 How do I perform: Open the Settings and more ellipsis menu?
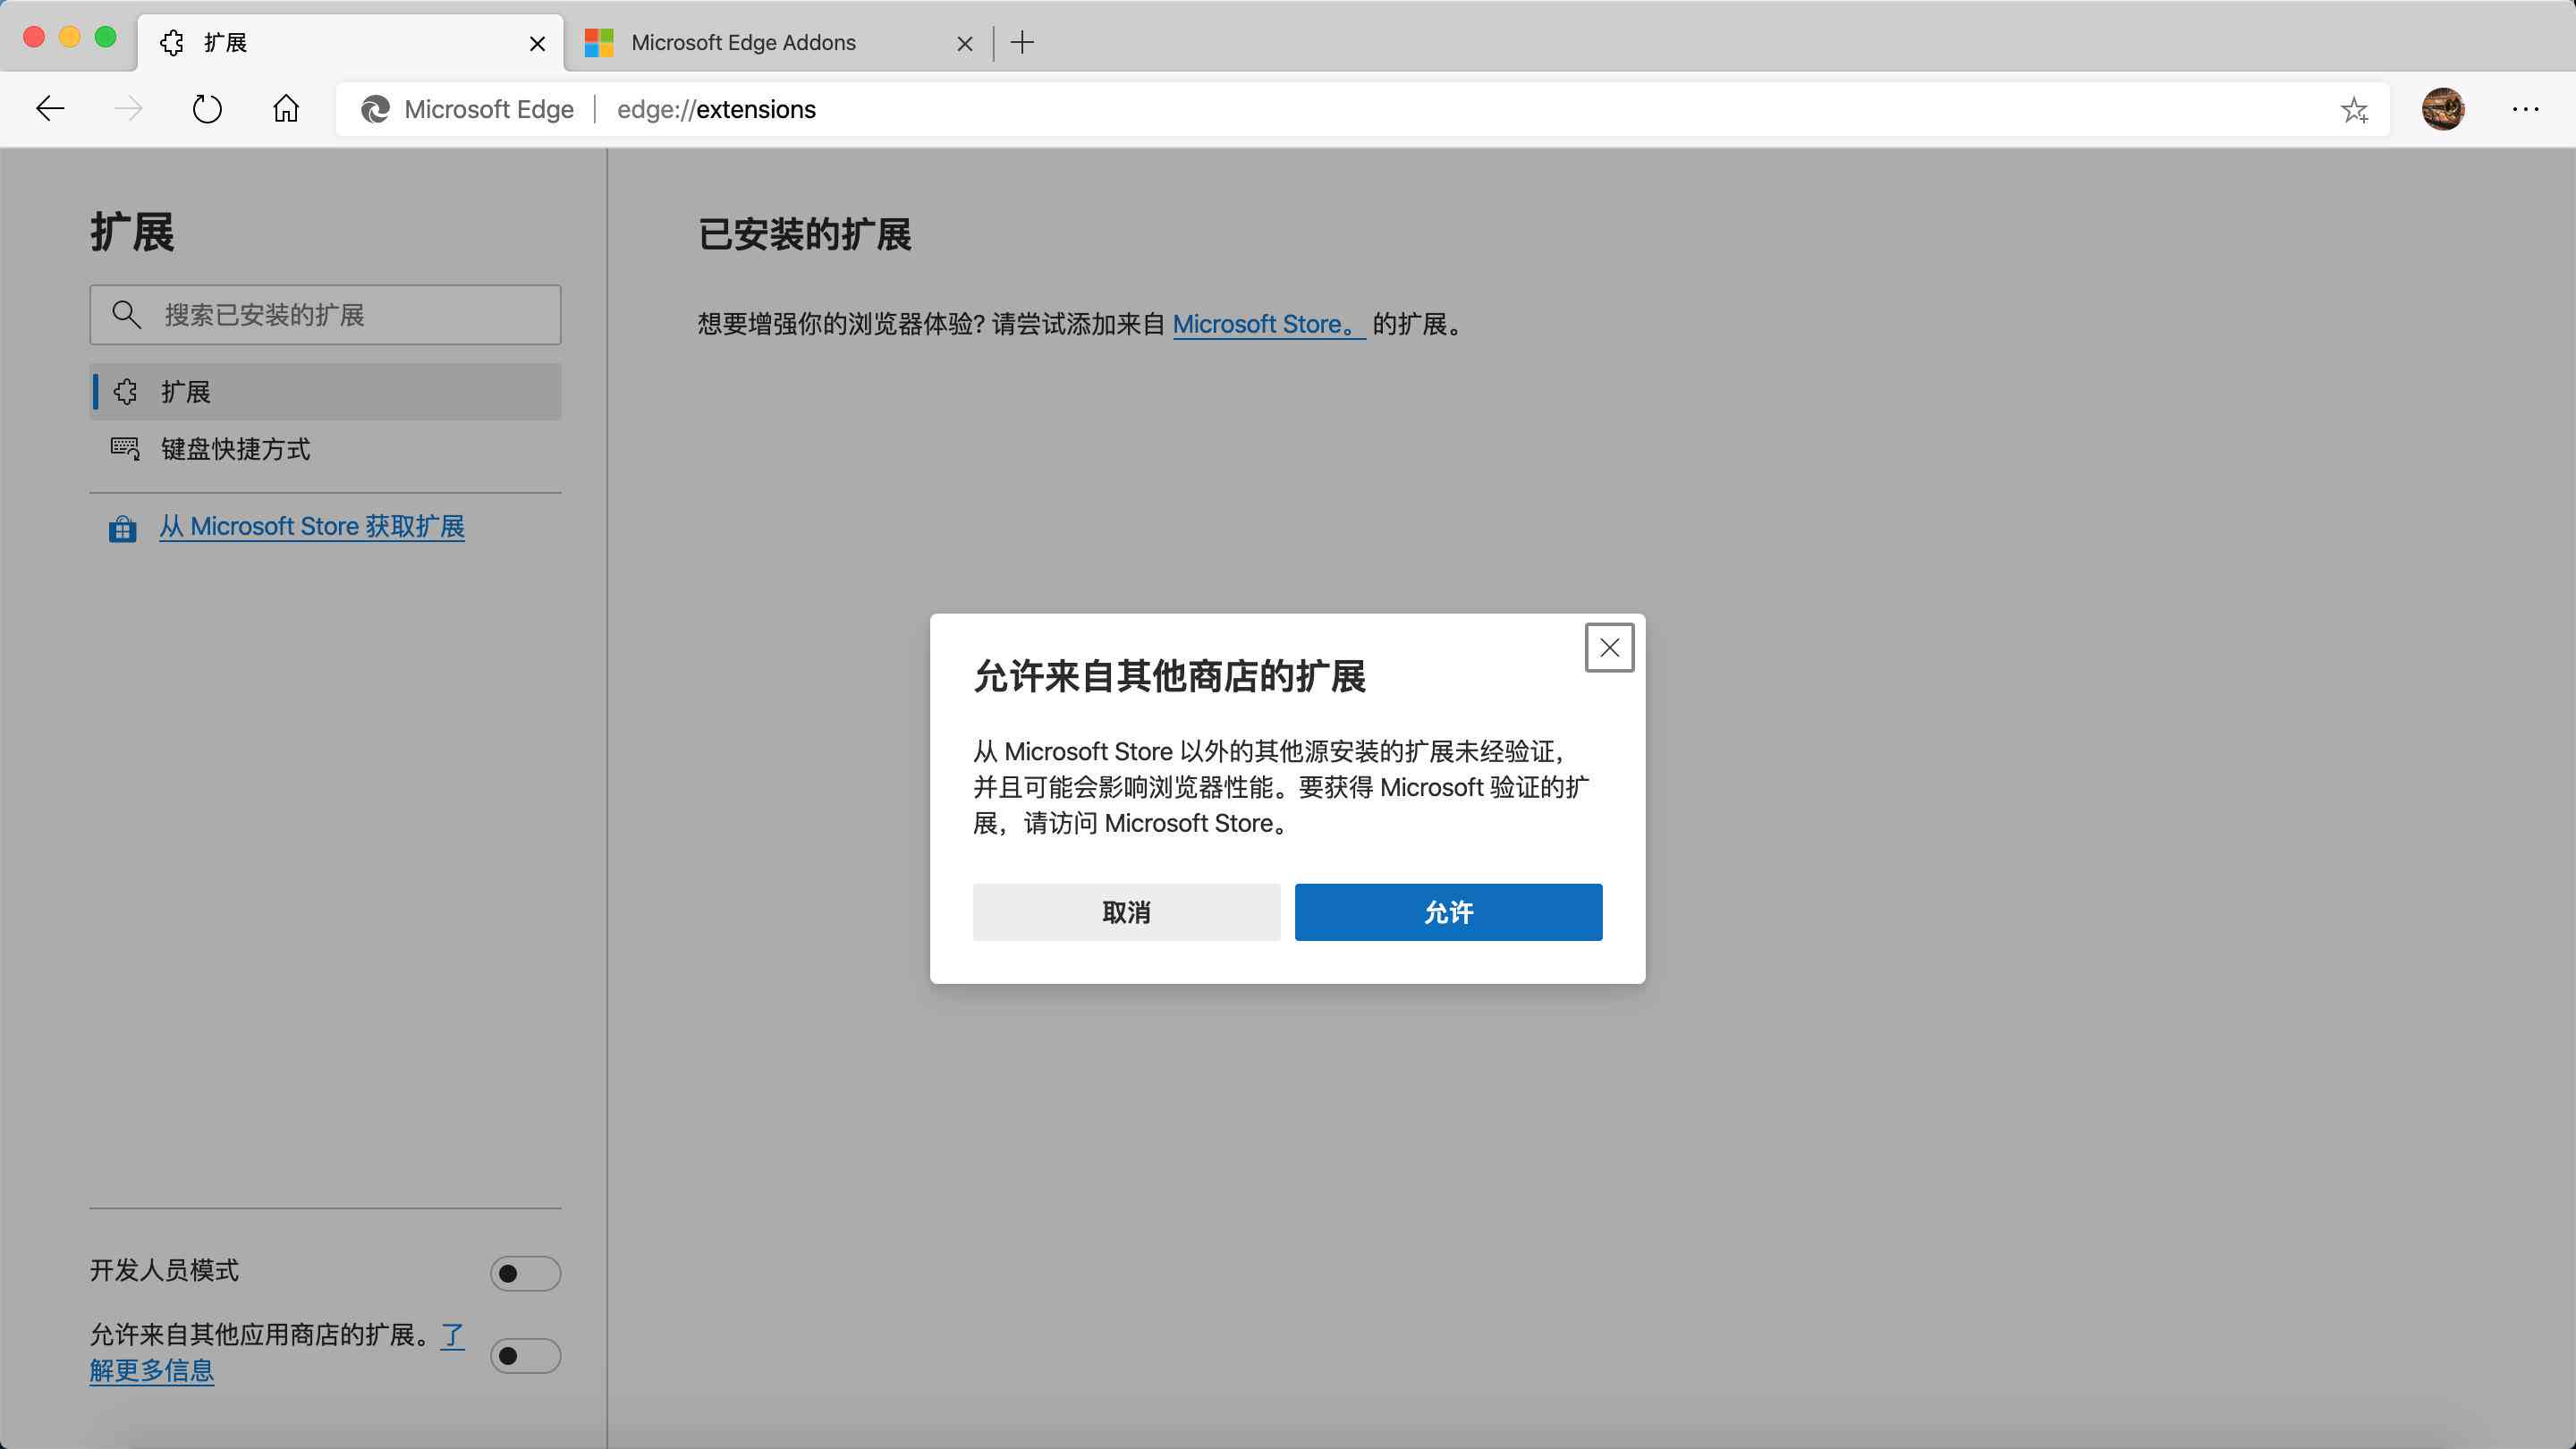pos(2526,109)
